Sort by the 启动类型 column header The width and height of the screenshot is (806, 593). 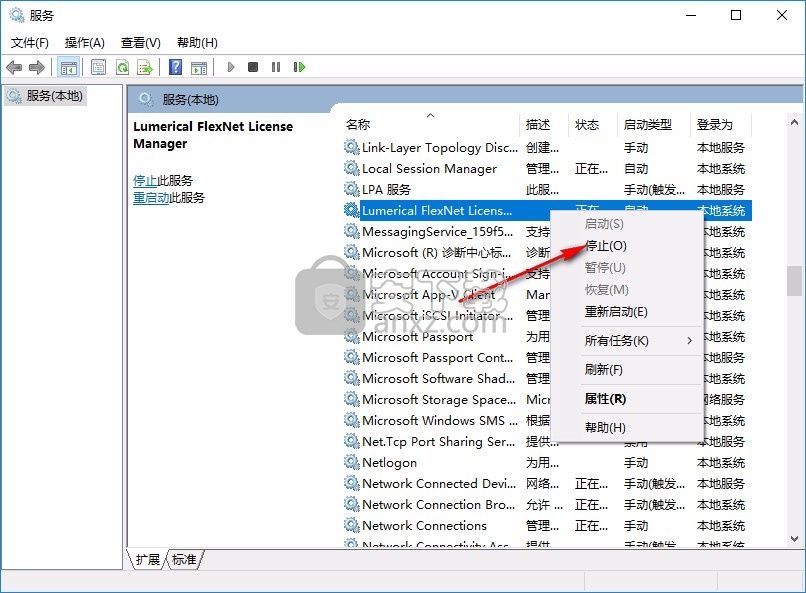[648, 124]
